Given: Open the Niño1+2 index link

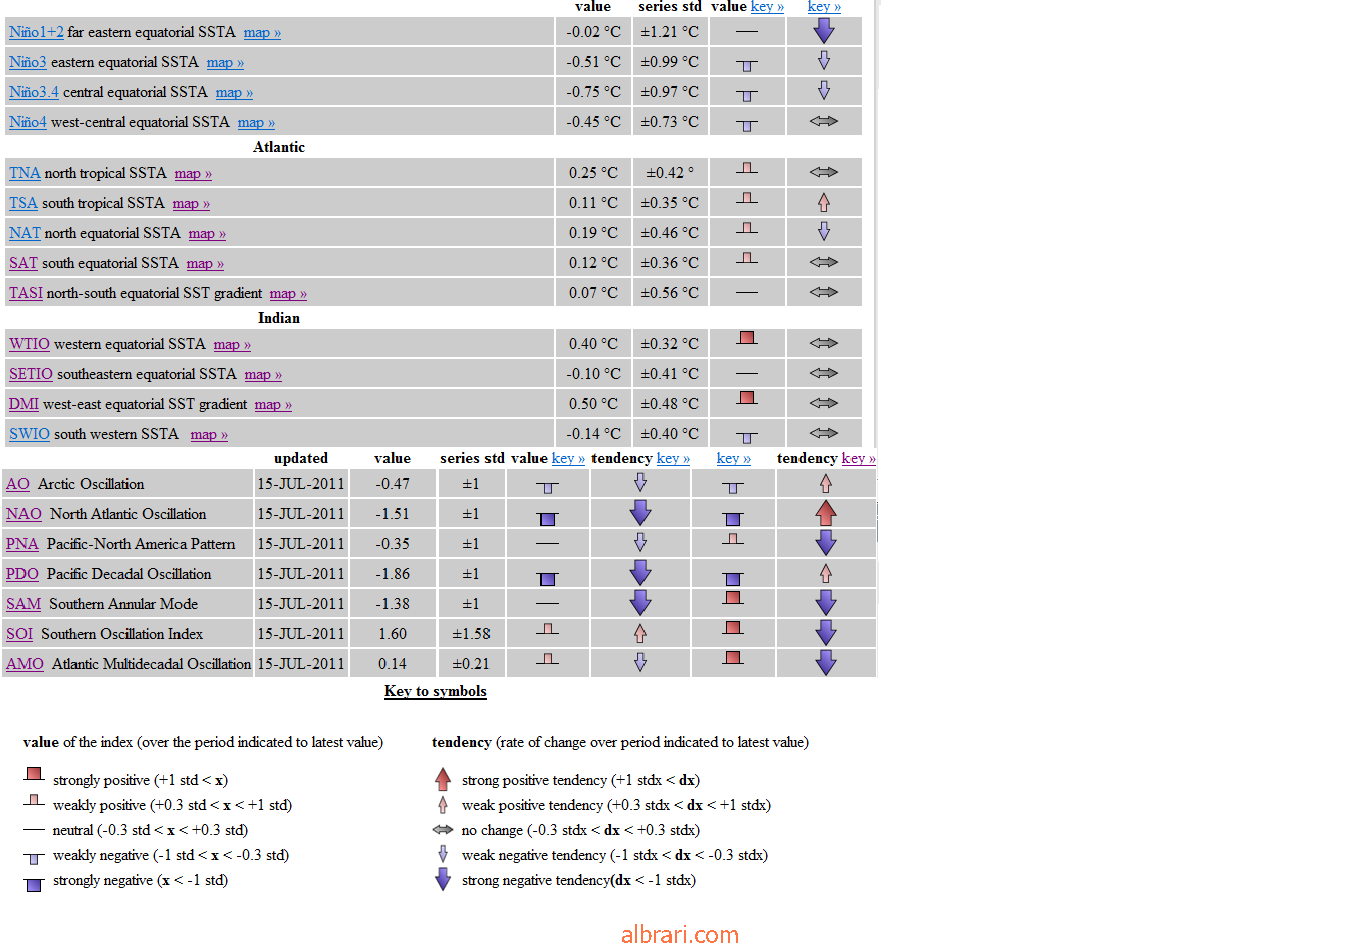Looking at the screenshot, I should coord(36,32).
